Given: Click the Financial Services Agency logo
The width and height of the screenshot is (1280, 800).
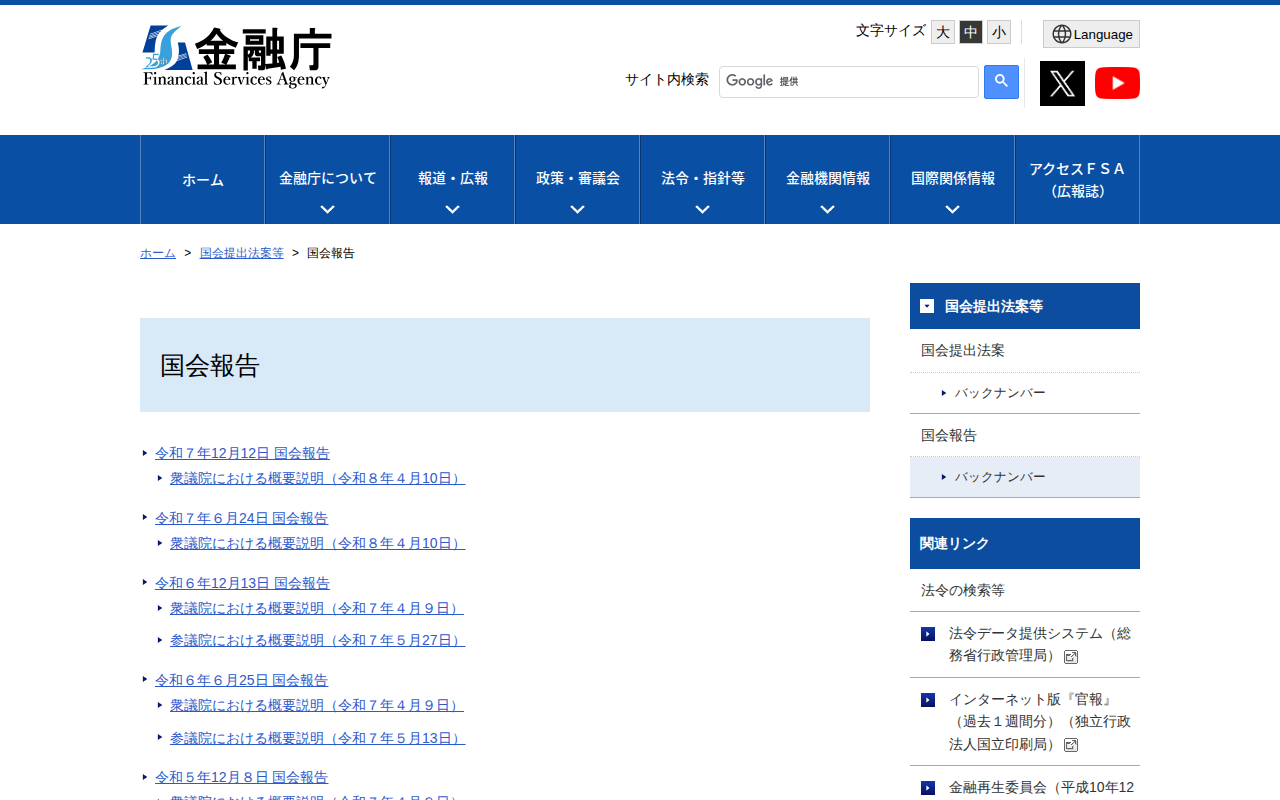Looking at the screenshot, I should [x=237, y=57].
